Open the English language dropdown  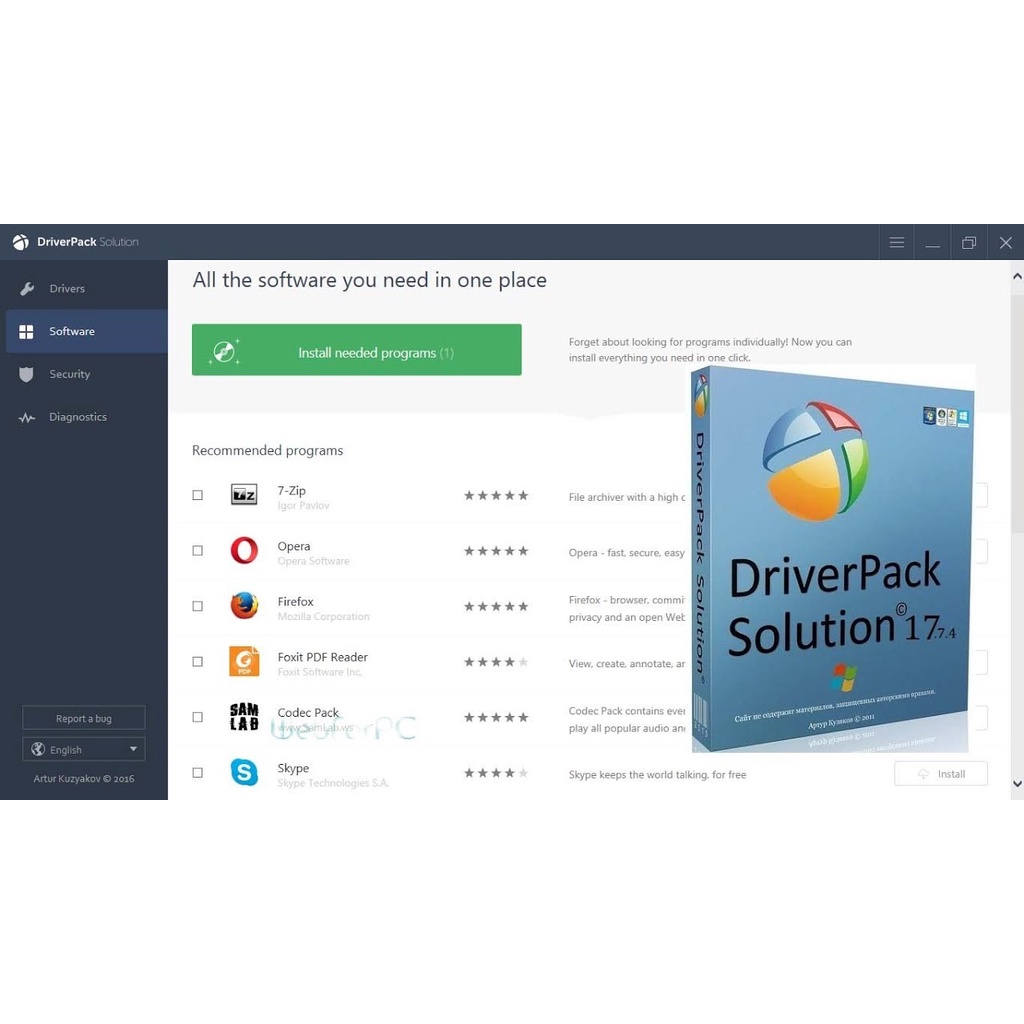click(84, 749)
